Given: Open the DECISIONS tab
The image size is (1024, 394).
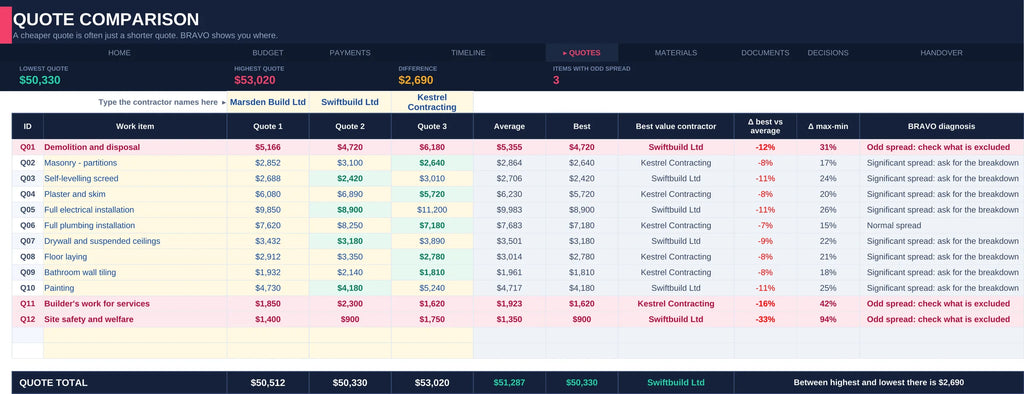Looking at the screenshot, I should (x=828, y=53).
